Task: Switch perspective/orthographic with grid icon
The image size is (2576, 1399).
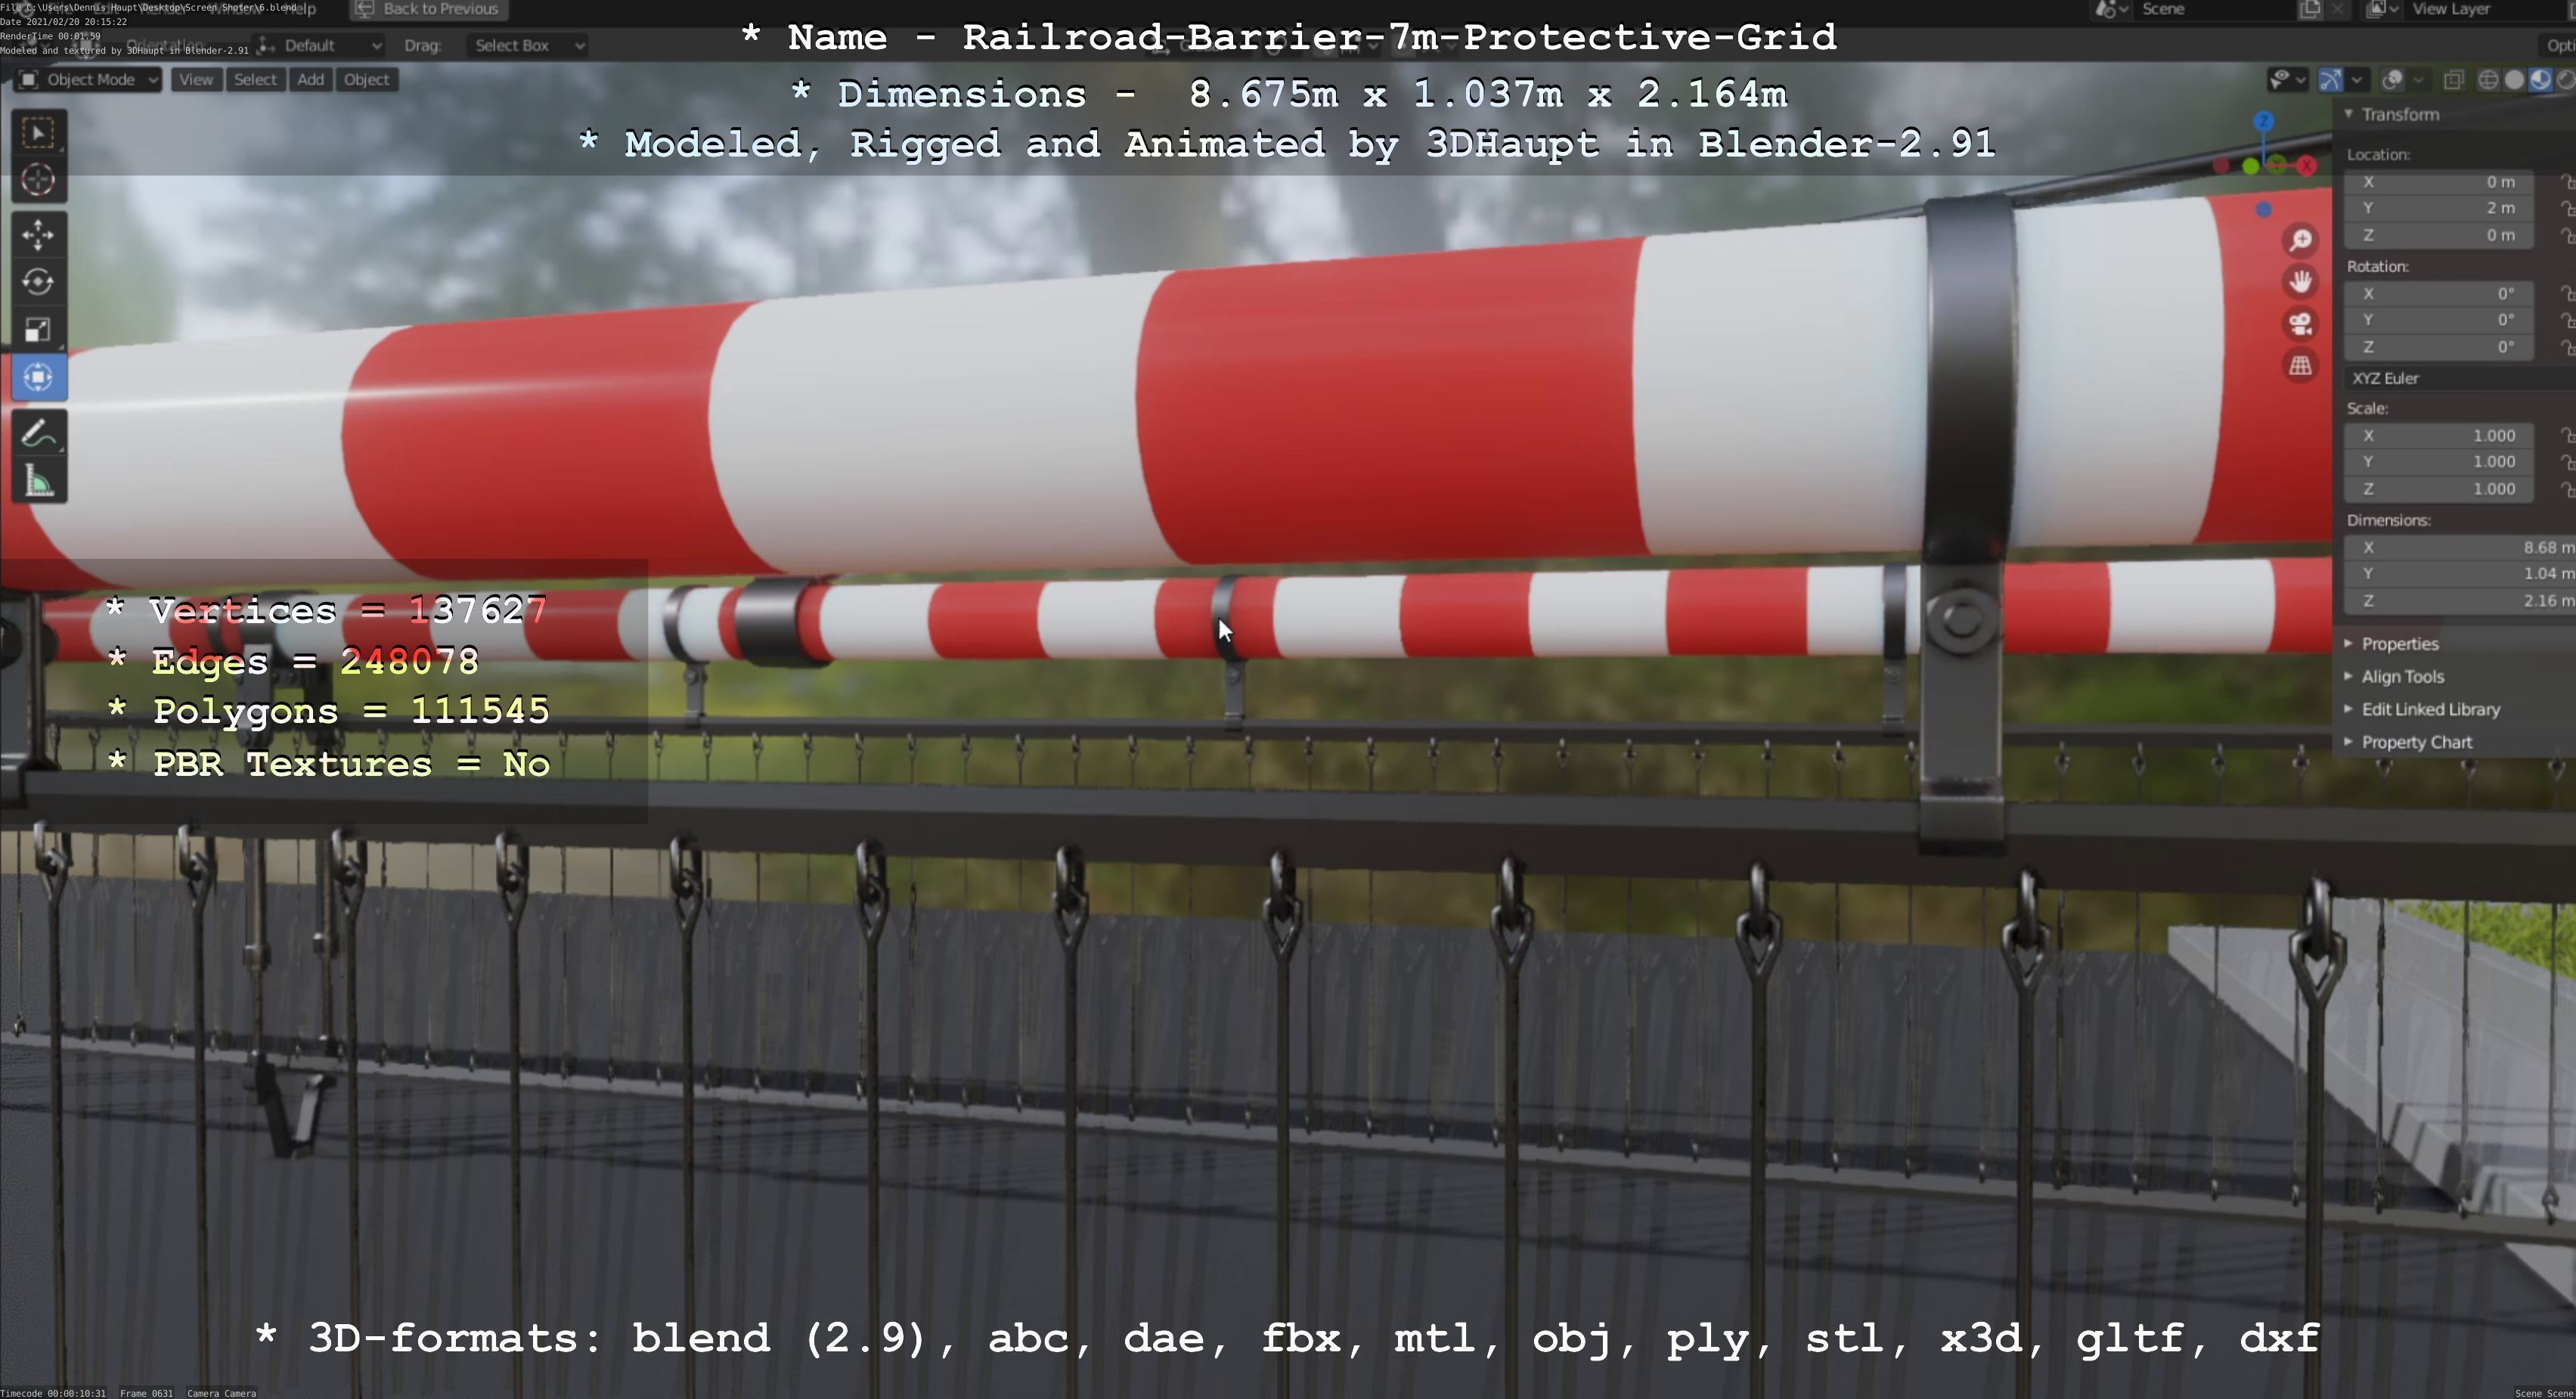Action: 2301,366
